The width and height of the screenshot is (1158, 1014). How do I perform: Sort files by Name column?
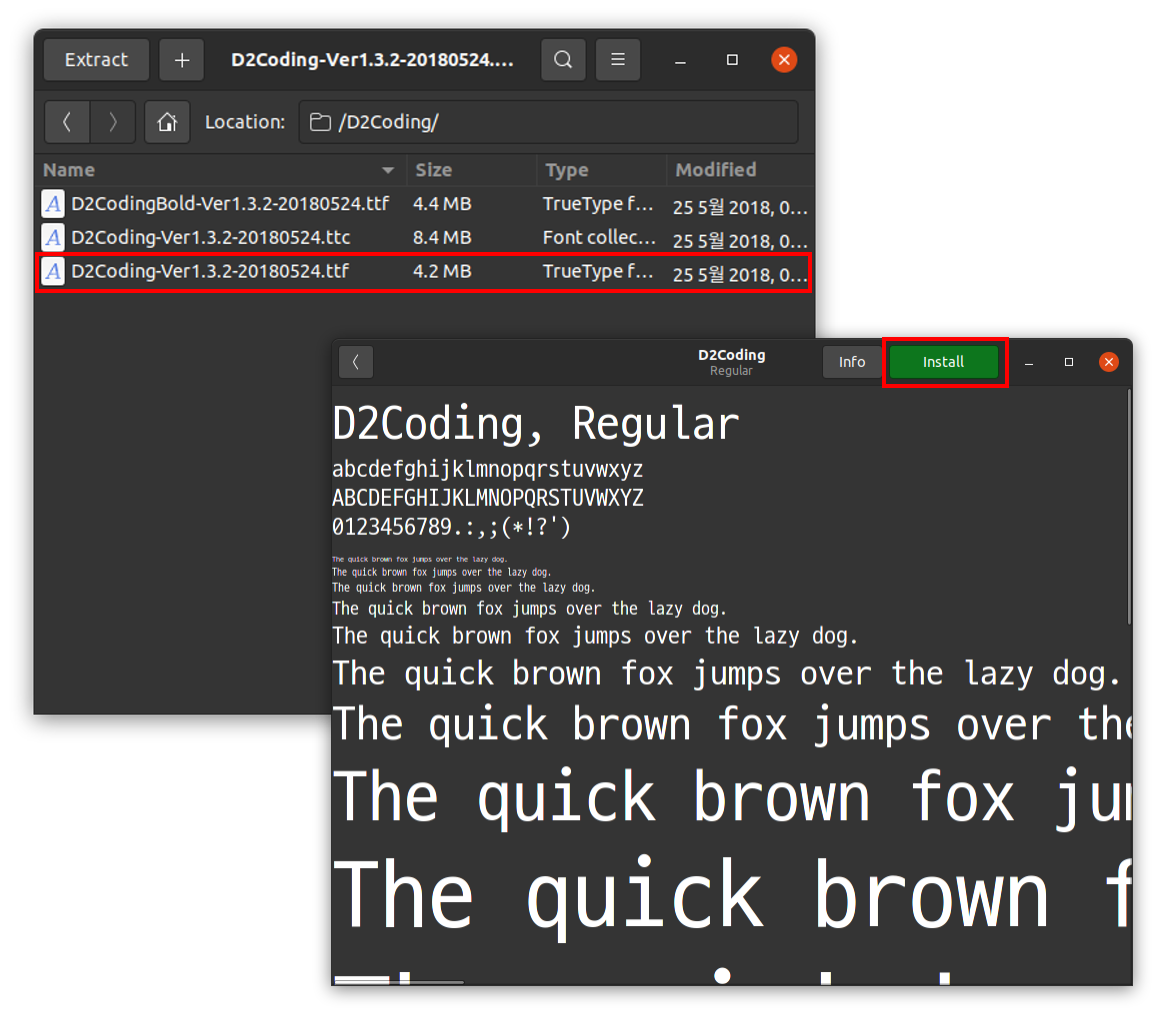pos(220,171)
